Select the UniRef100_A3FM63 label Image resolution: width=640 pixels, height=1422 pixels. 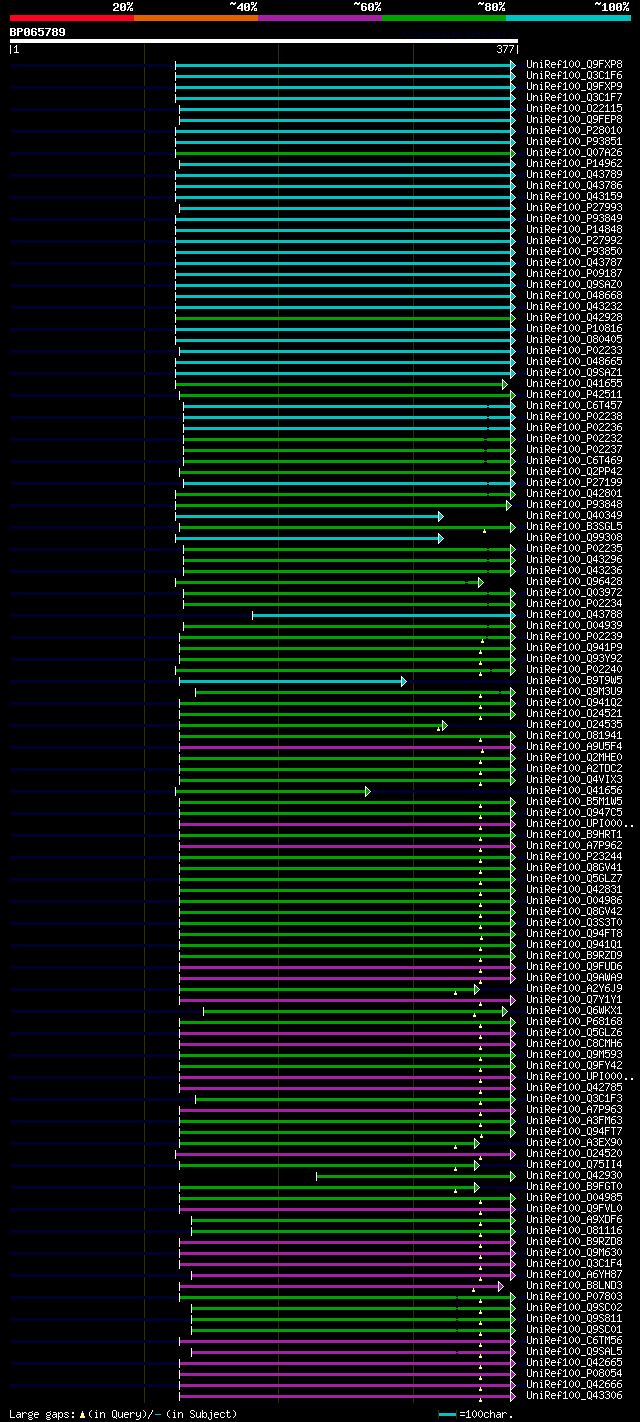(x=574, y=1121)
